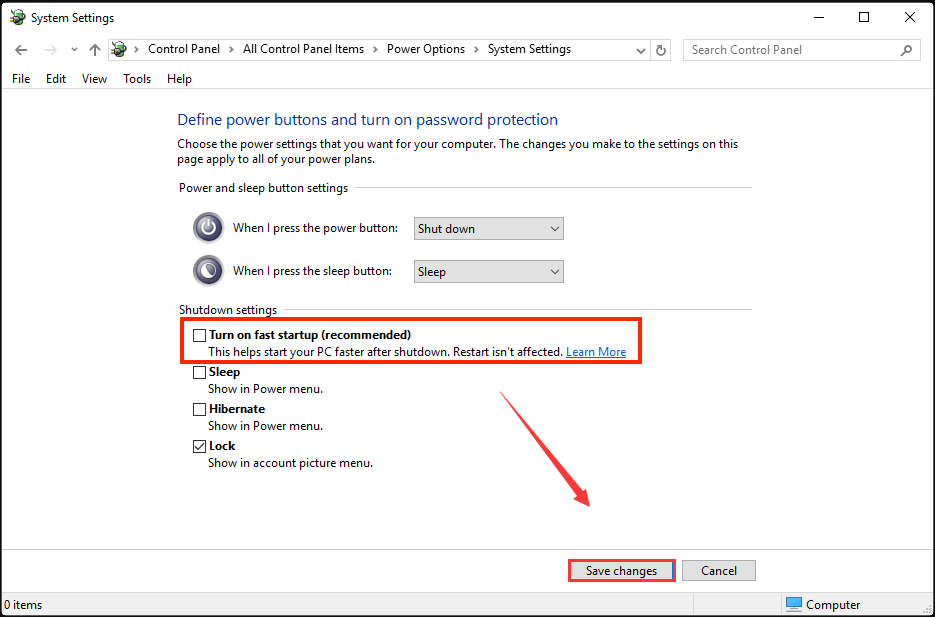Click 'Define power buttons and turn on password protection' heading
The image size is (935, 617).
367,120
